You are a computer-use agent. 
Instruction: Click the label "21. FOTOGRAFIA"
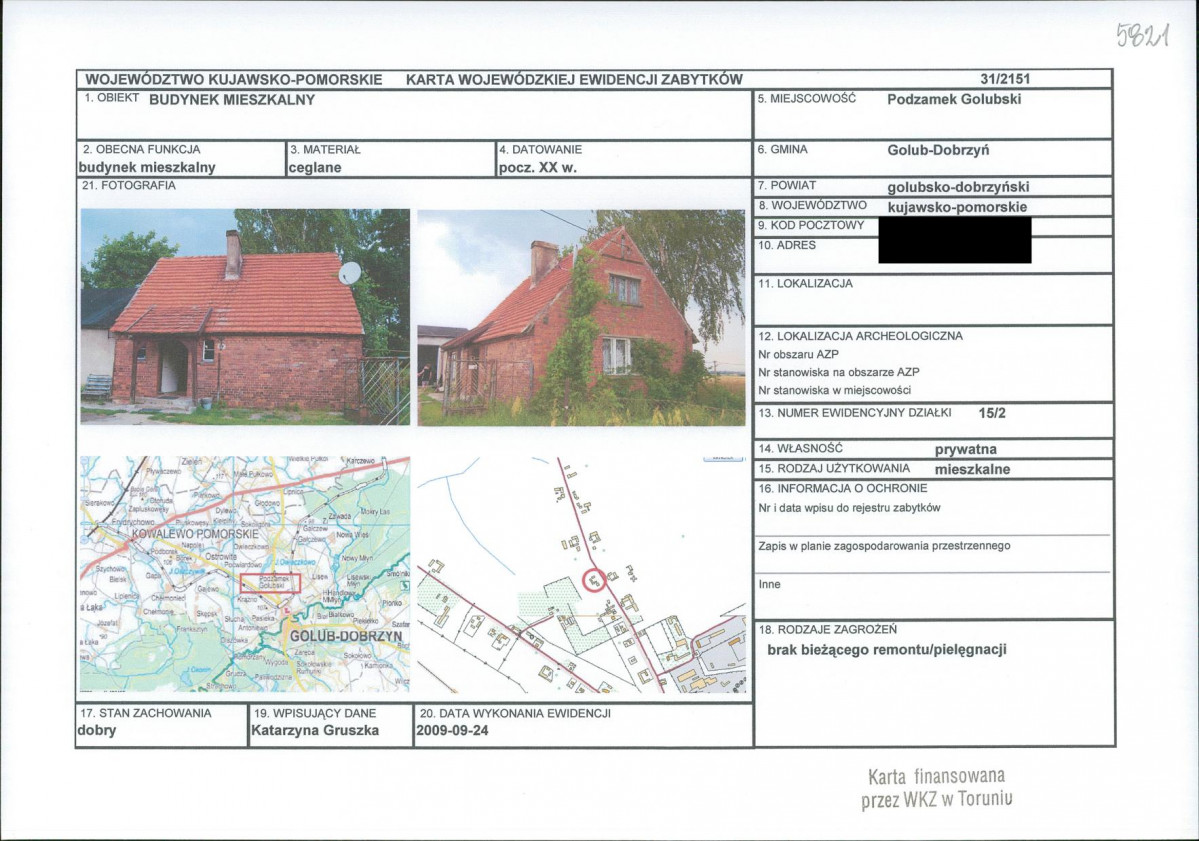coord(128,186)
